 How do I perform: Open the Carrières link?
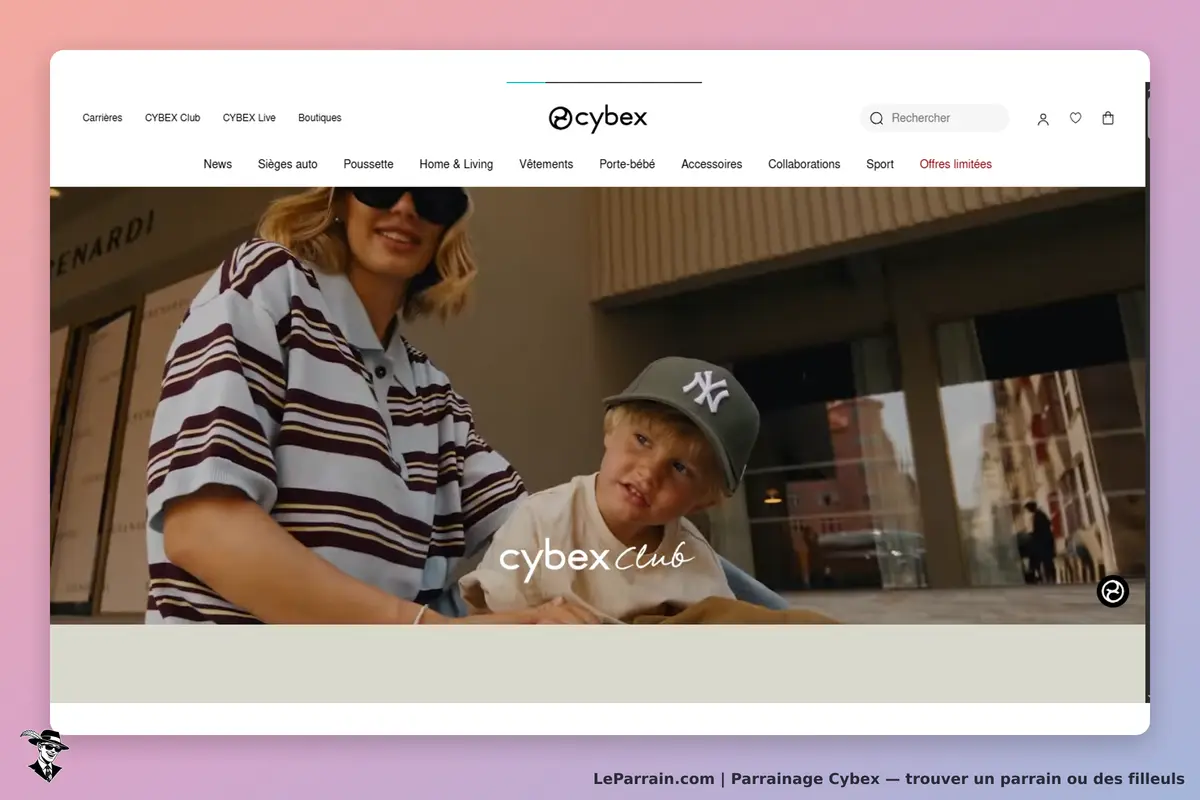tap(102, 118)
